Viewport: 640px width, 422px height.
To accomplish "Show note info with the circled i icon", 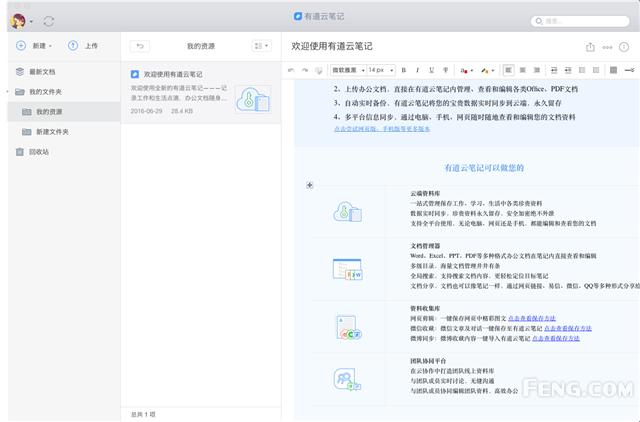I will (624, 47).
